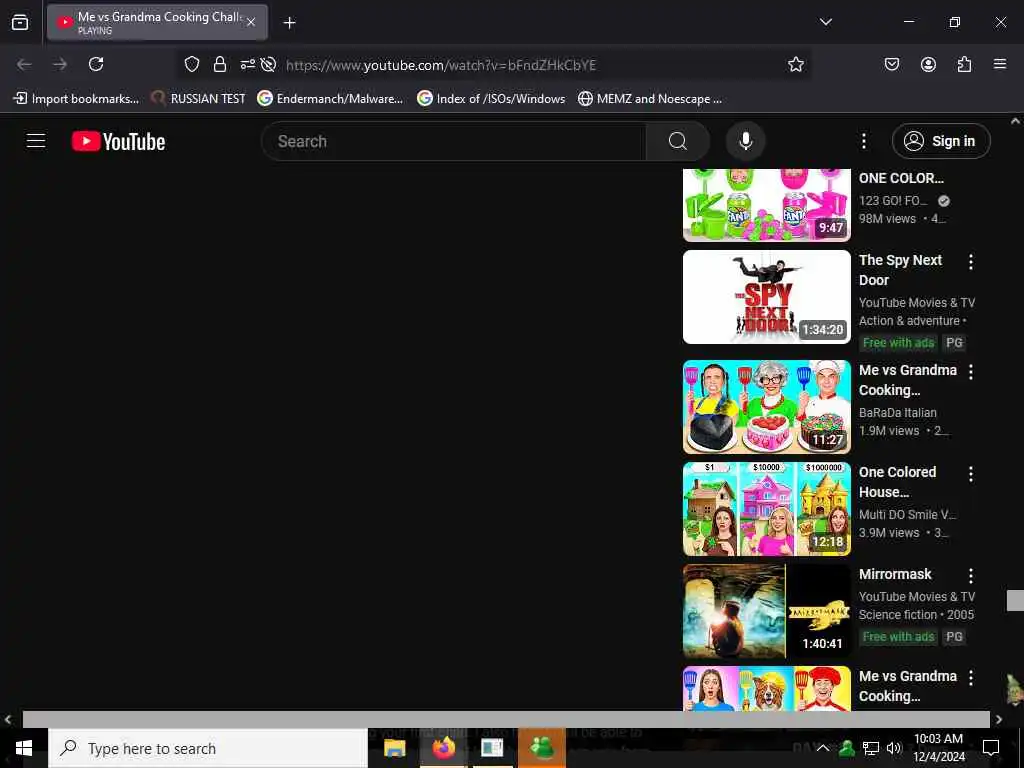Show hidden system tray icons chevron
This screenshot has height=768, width=1024.
click(823, 748)
